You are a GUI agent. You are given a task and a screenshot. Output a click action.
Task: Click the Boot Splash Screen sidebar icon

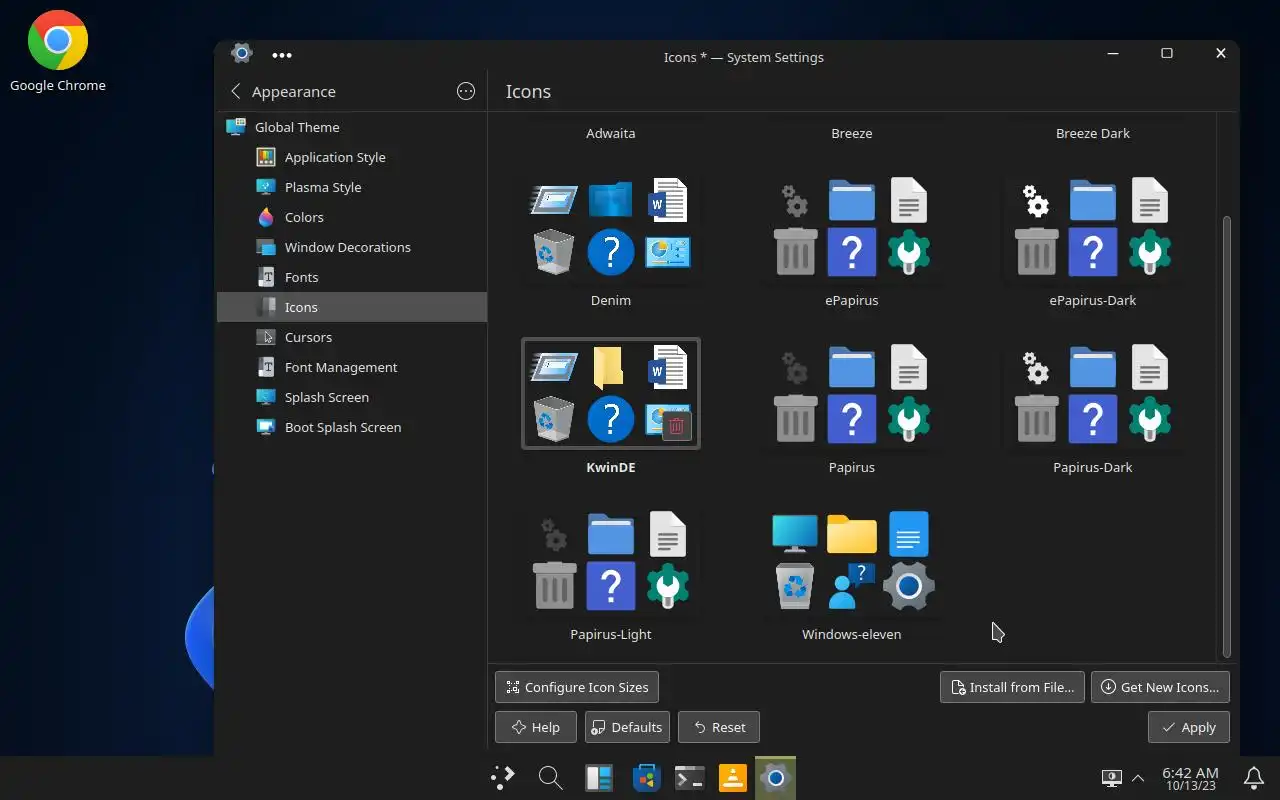tap(265, 427)
